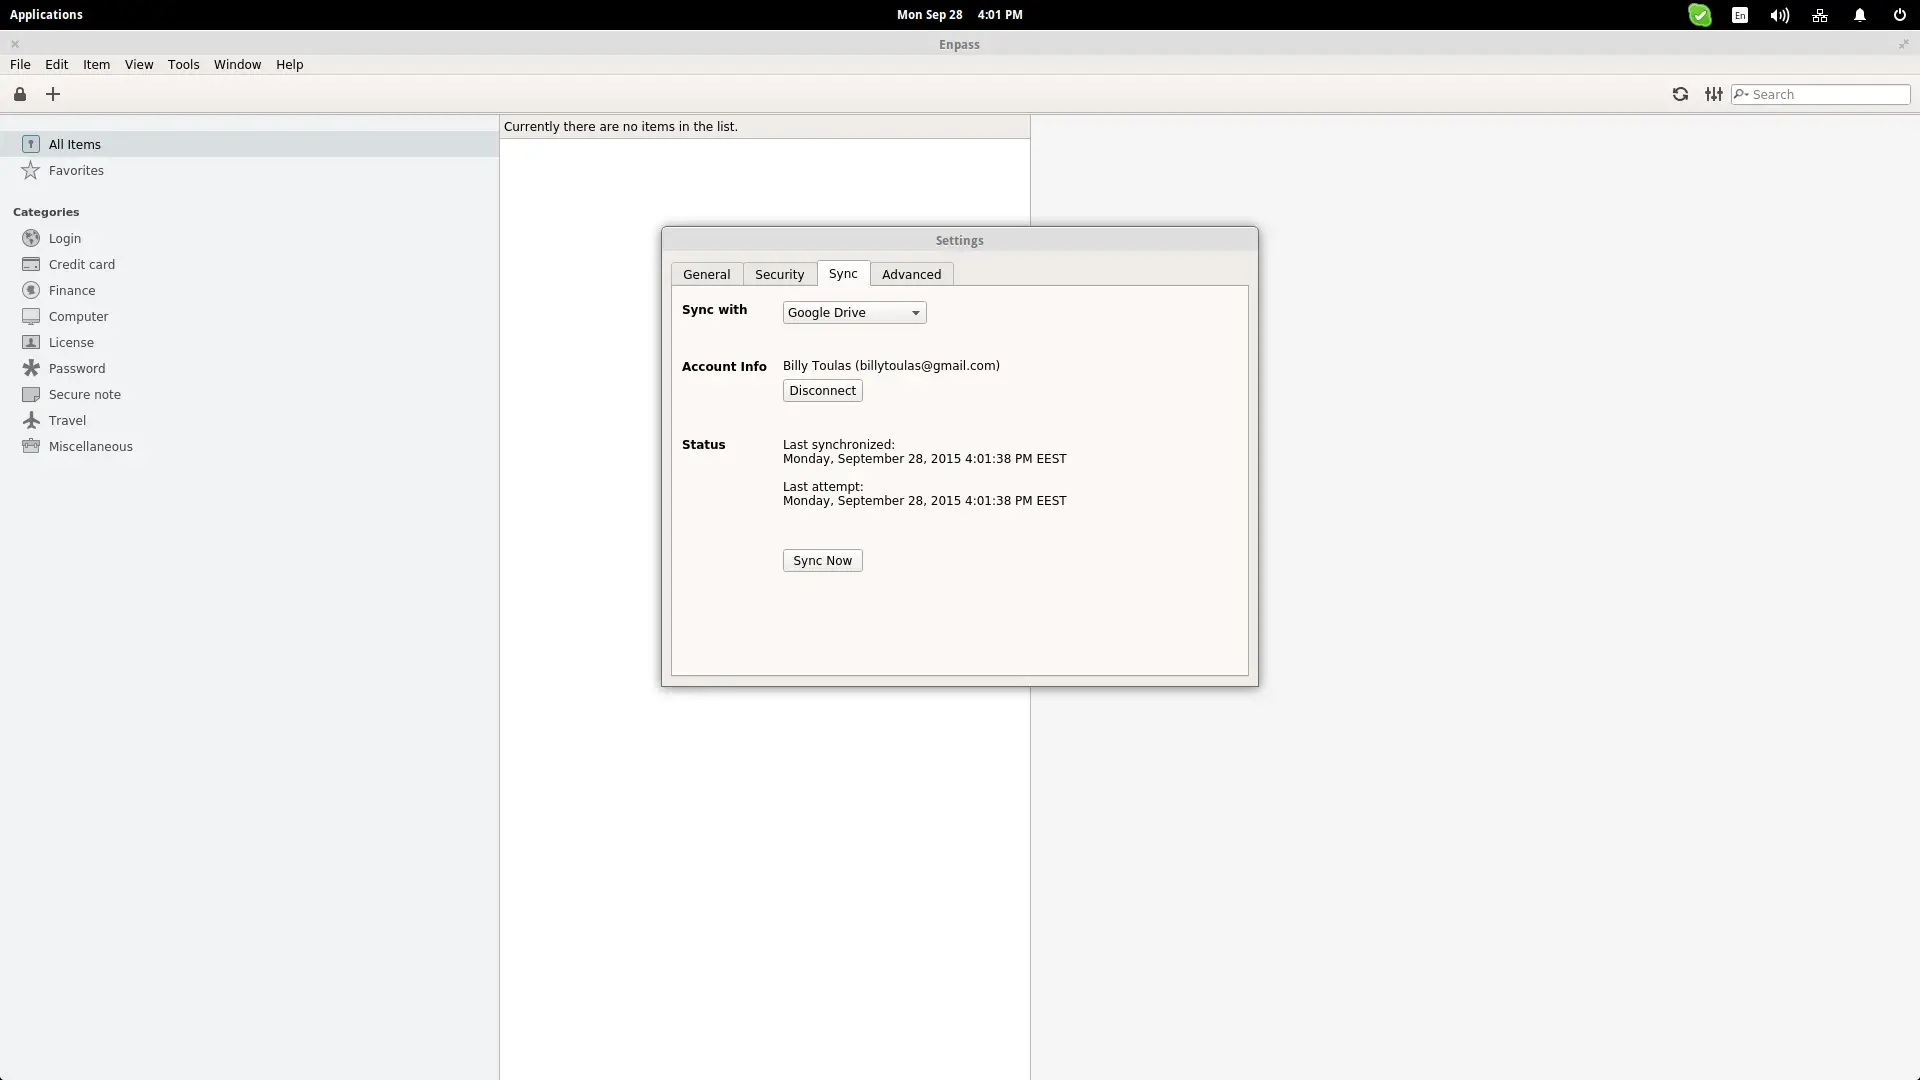This screenshot has width=1920, height=1080.
Task: Switch to the General settings tab
Action: point(707,274)
